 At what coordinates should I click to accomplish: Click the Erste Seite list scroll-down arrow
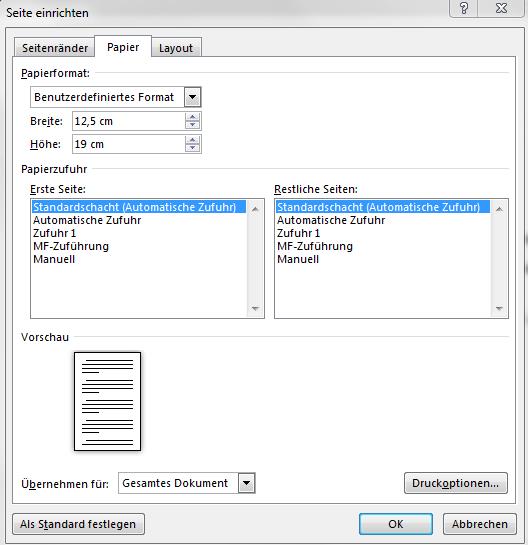tap(255, 308)
